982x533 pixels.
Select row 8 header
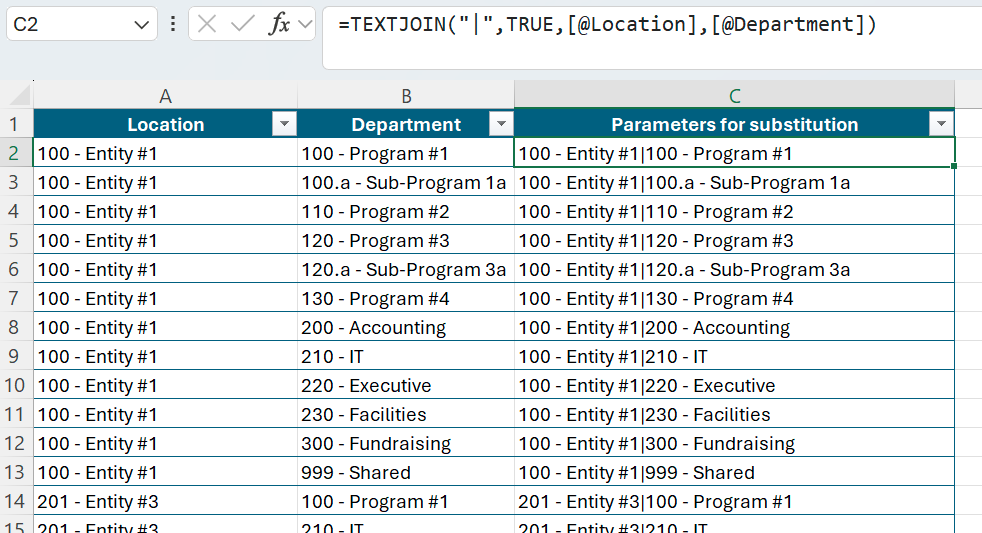click(x=15, y=328)
